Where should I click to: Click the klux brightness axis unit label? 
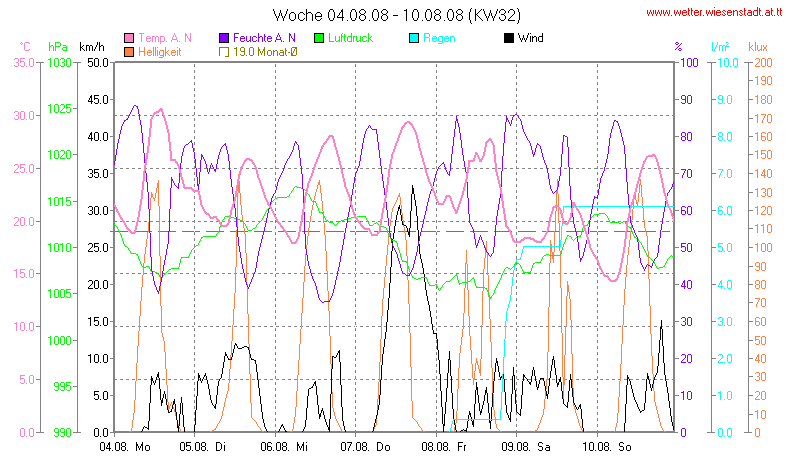[x=758, y=47]
